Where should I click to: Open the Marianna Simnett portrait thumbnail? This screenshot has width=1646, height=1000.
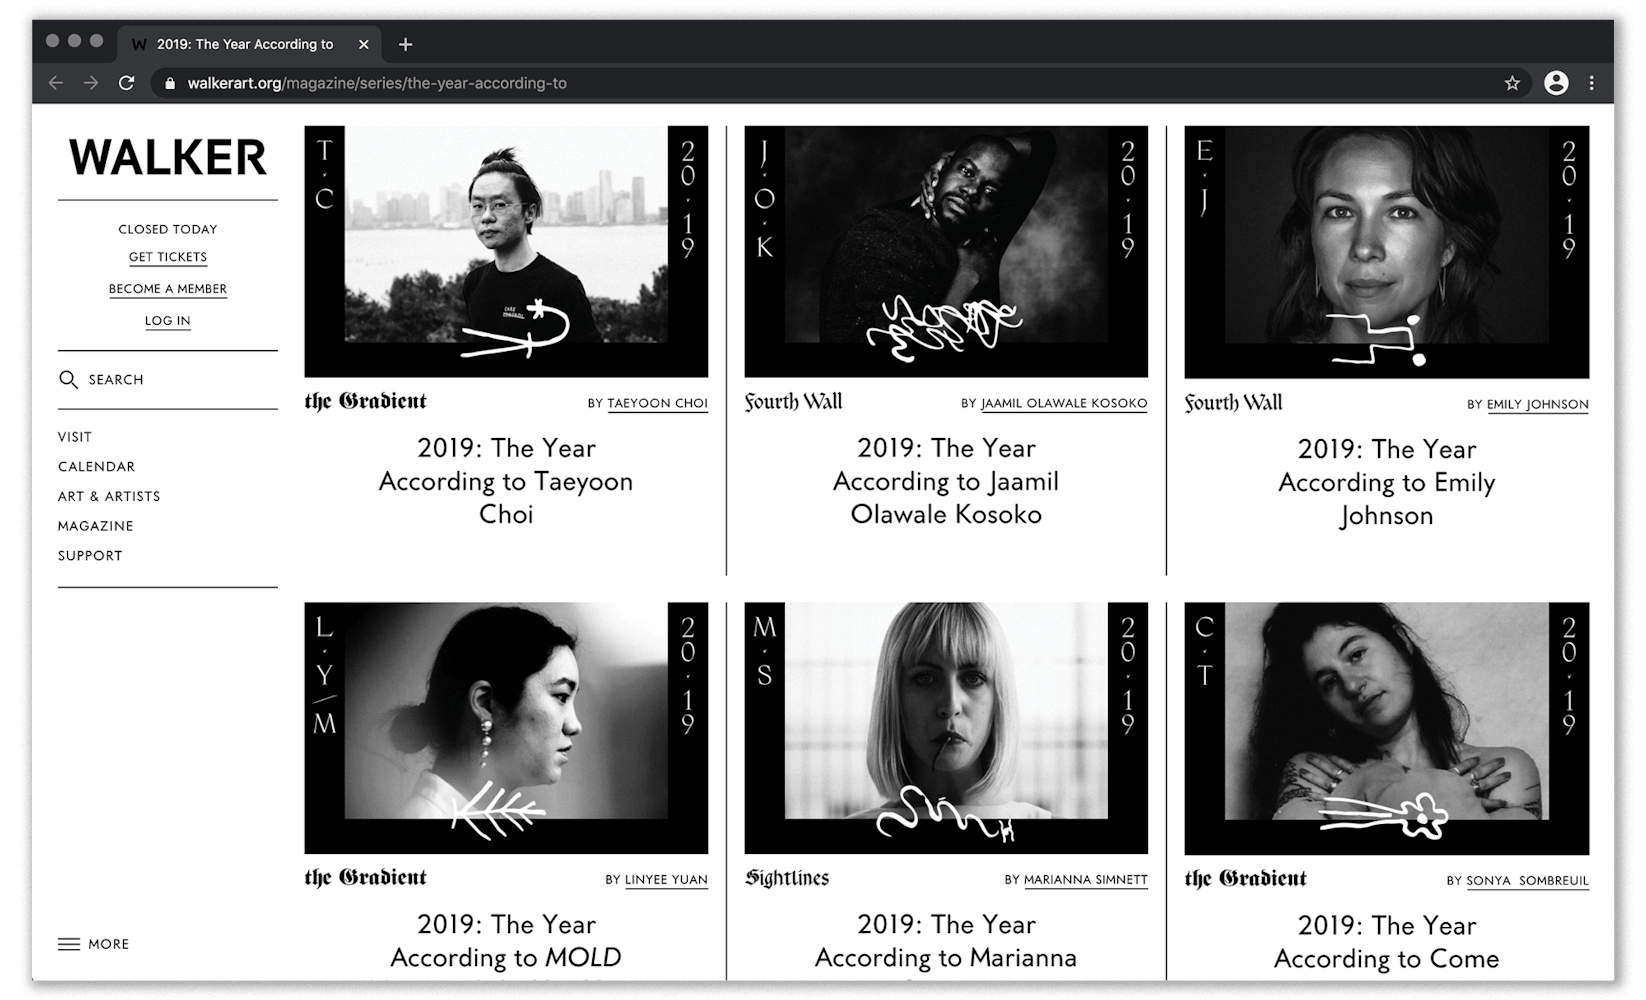(x=946, y=727)
